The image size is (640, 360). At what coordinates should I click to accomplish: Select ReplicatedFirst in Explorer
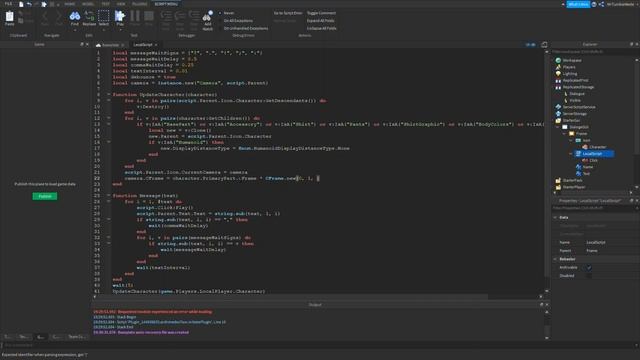(x=576, y=80)
